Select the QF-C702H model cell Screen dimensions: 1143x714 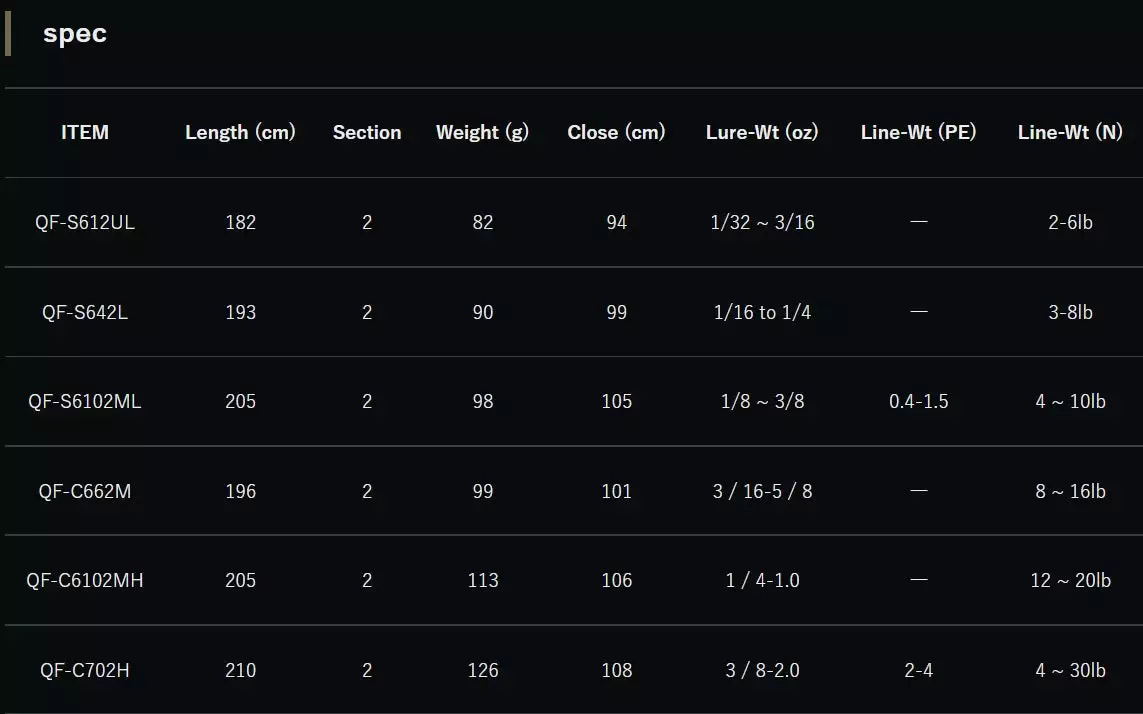(x=85, y=670)
